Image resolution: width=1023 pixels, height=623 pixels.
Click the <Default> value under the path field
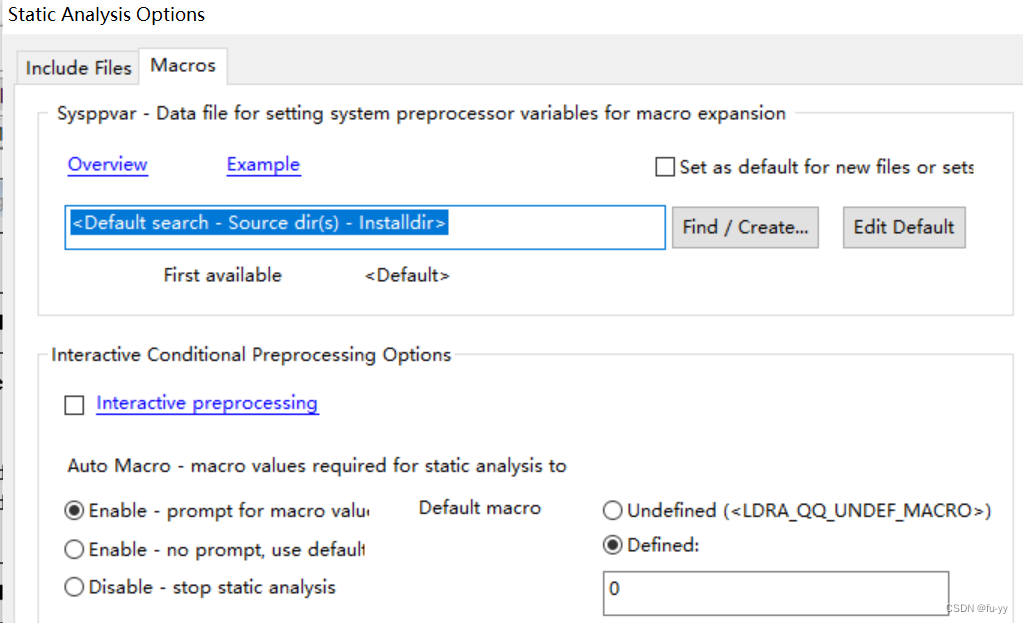(407, 275)
